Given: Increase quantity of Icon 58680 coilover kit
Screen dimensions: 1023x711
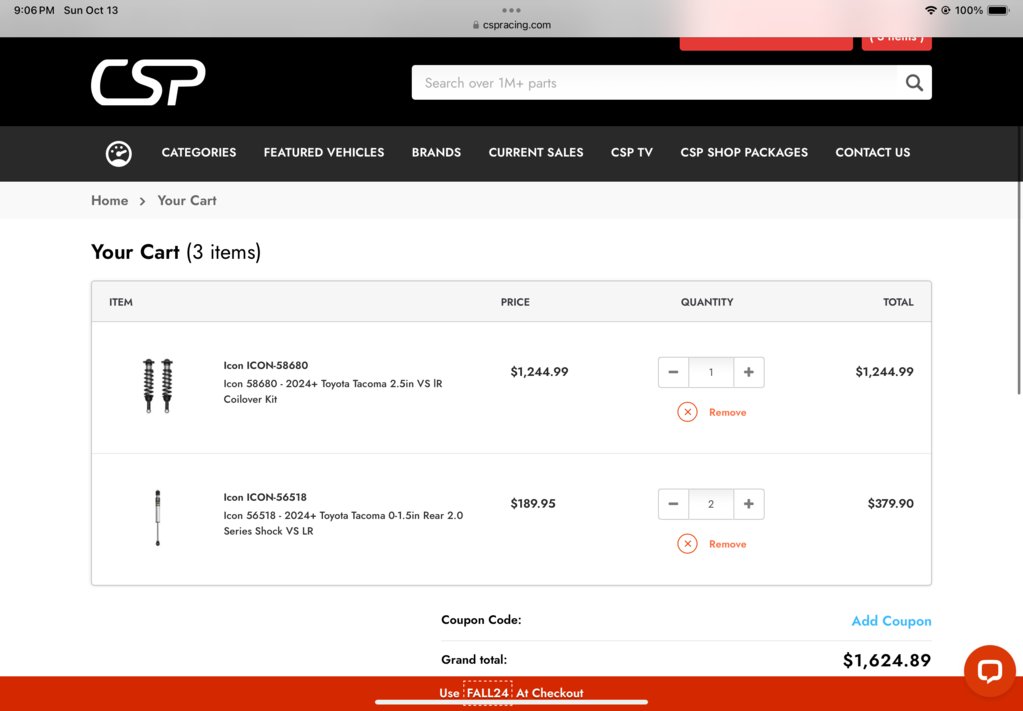Looking at the screenshot, I should [749, 372].
